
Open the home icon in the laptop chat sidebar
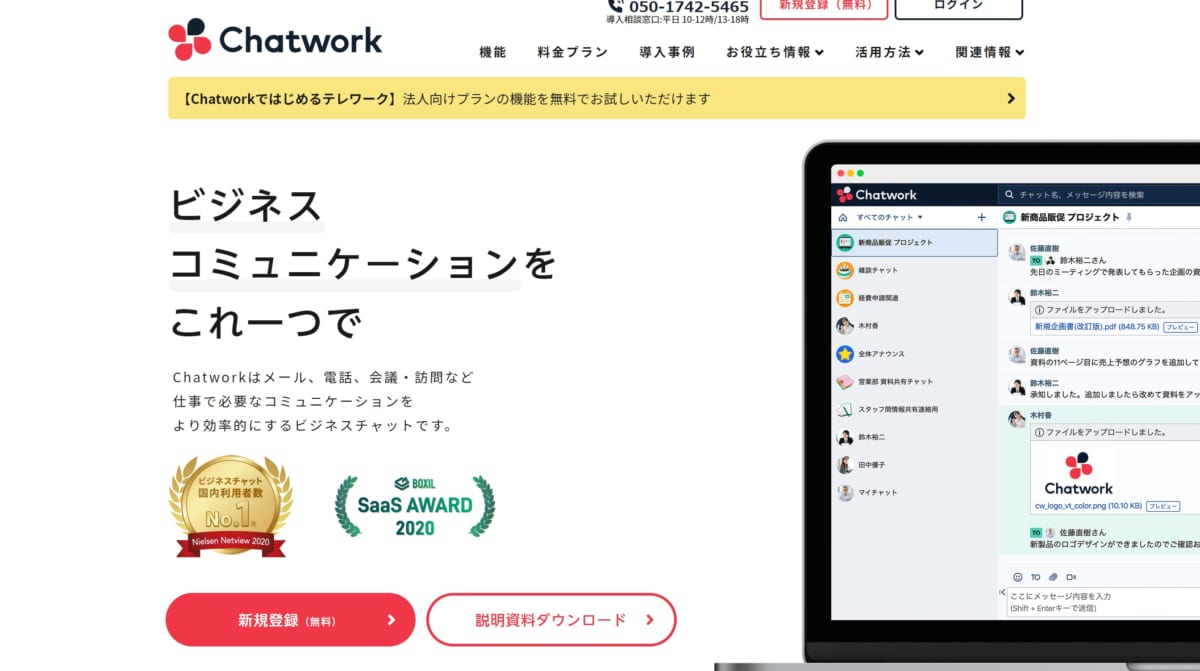[843, 217]
